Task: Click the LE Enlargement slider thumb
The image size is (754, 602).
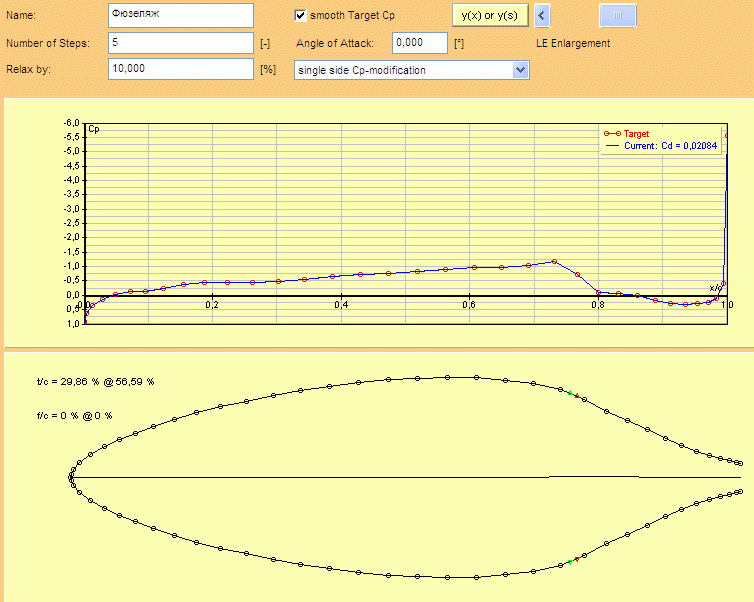Action: click(x=617, y=16)
